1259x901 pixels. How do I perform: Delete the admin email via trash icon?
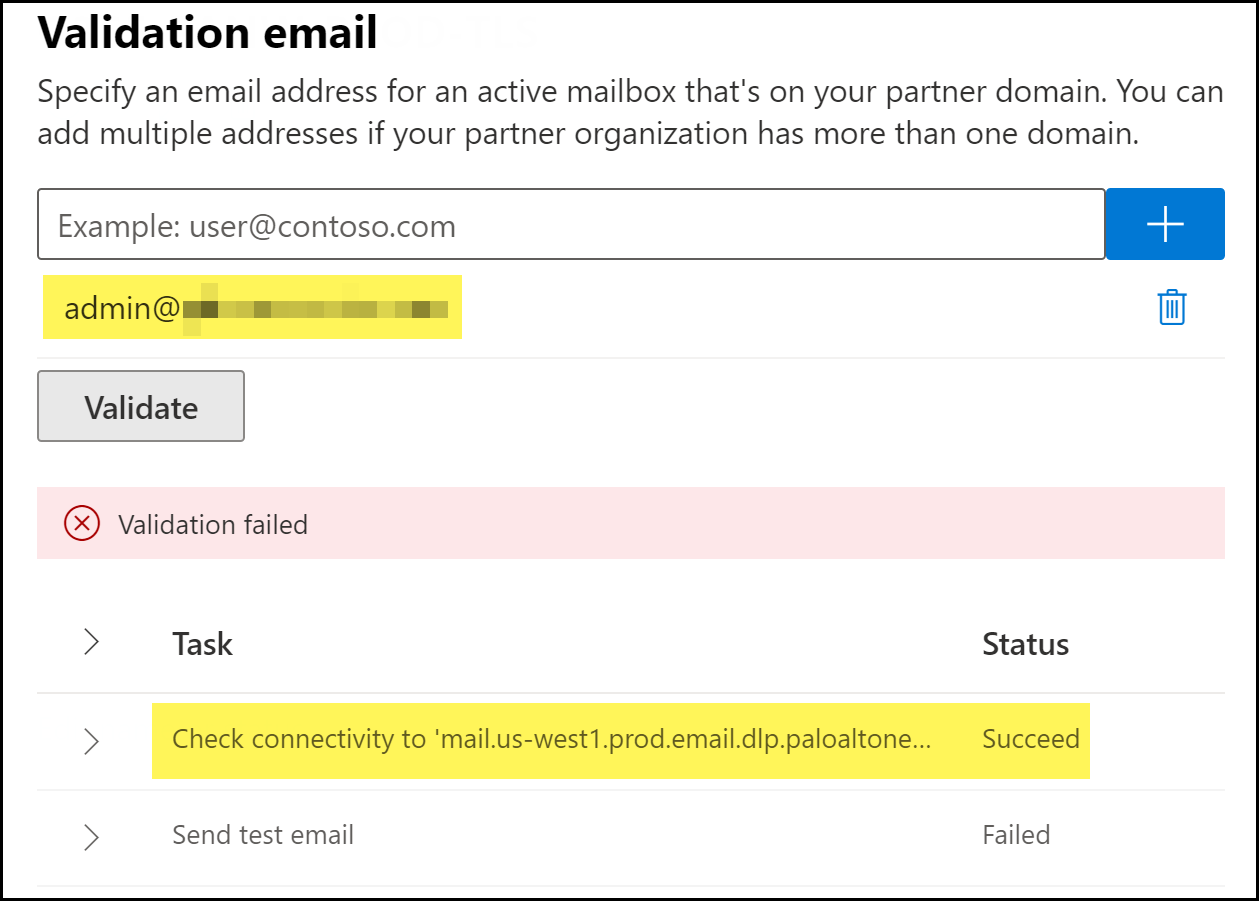click(x=1171, y=307)
